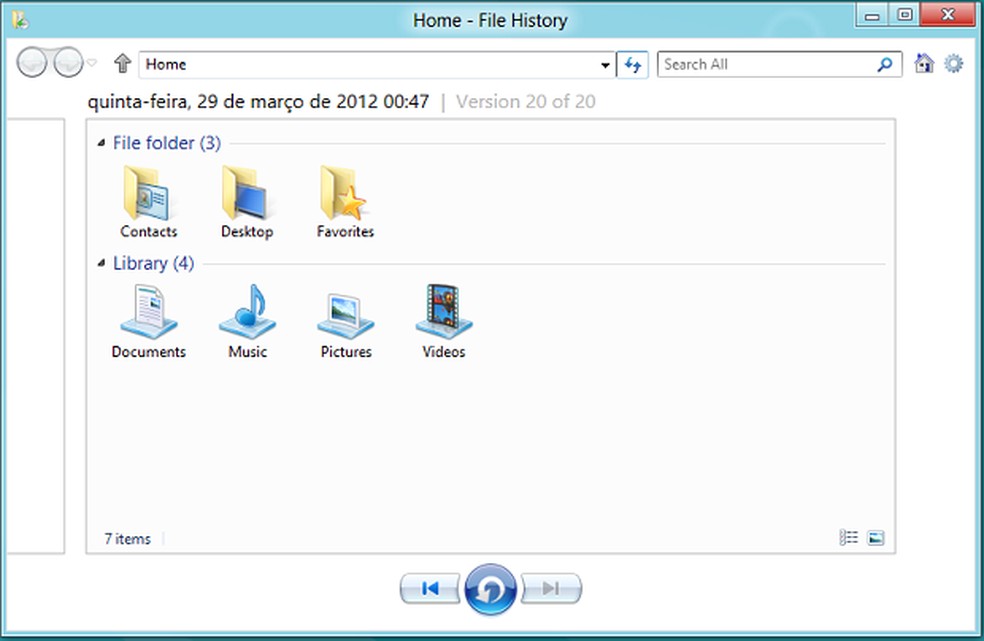
Task: Open the Contacts folder
Action: tap(149, 202)
